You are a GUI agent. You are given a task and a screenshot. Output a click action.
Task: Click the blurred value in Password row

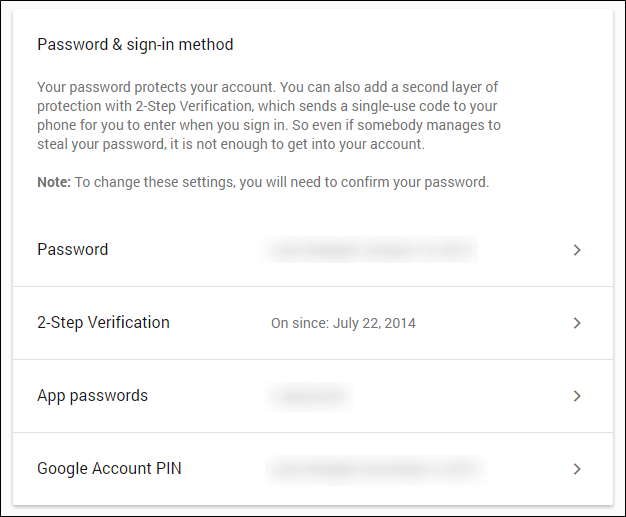(369, 250)
